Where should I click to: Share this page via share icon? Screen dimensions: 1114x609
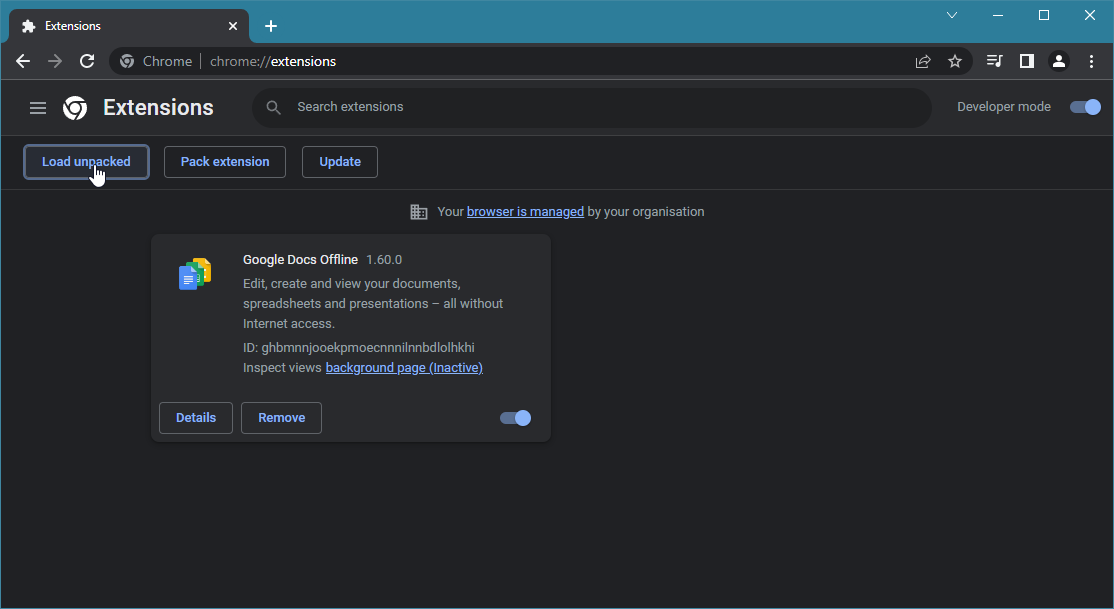(923, 61)
